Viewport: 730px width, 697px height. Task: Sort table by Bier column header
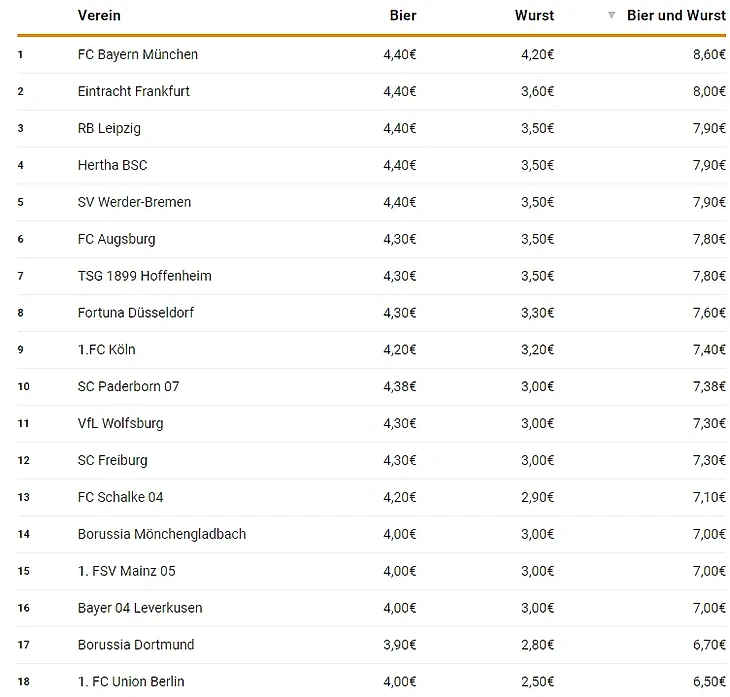tap(402, 16)
